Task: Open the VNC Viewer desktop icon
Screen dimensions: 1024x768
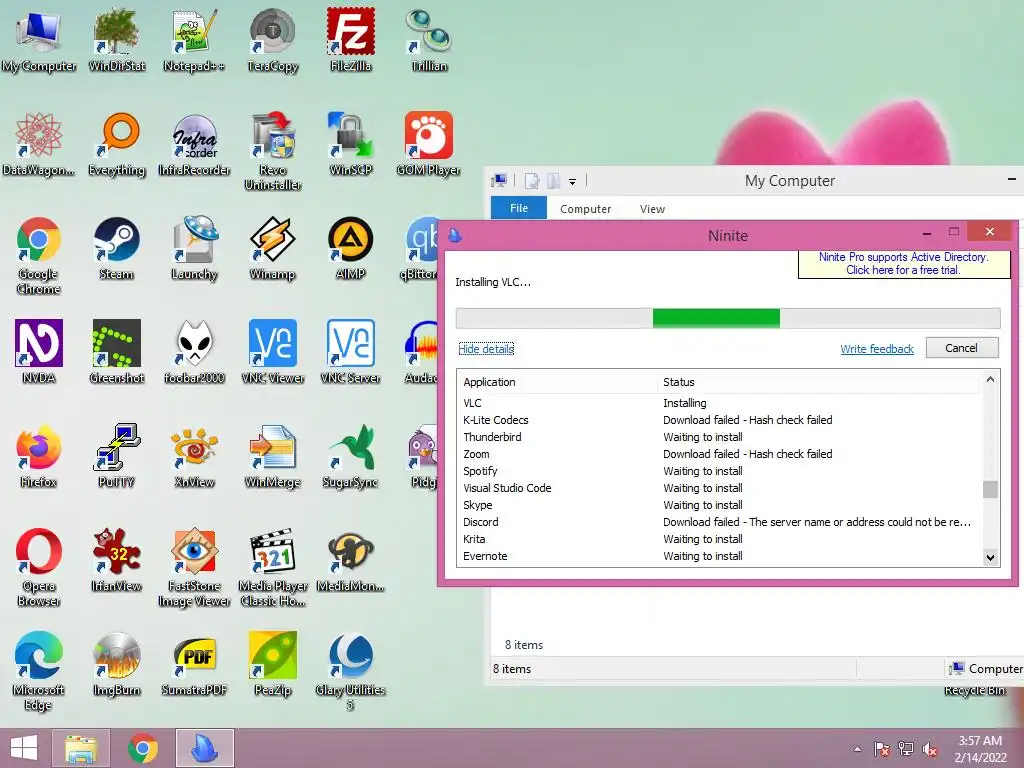Action: [272, 351]
